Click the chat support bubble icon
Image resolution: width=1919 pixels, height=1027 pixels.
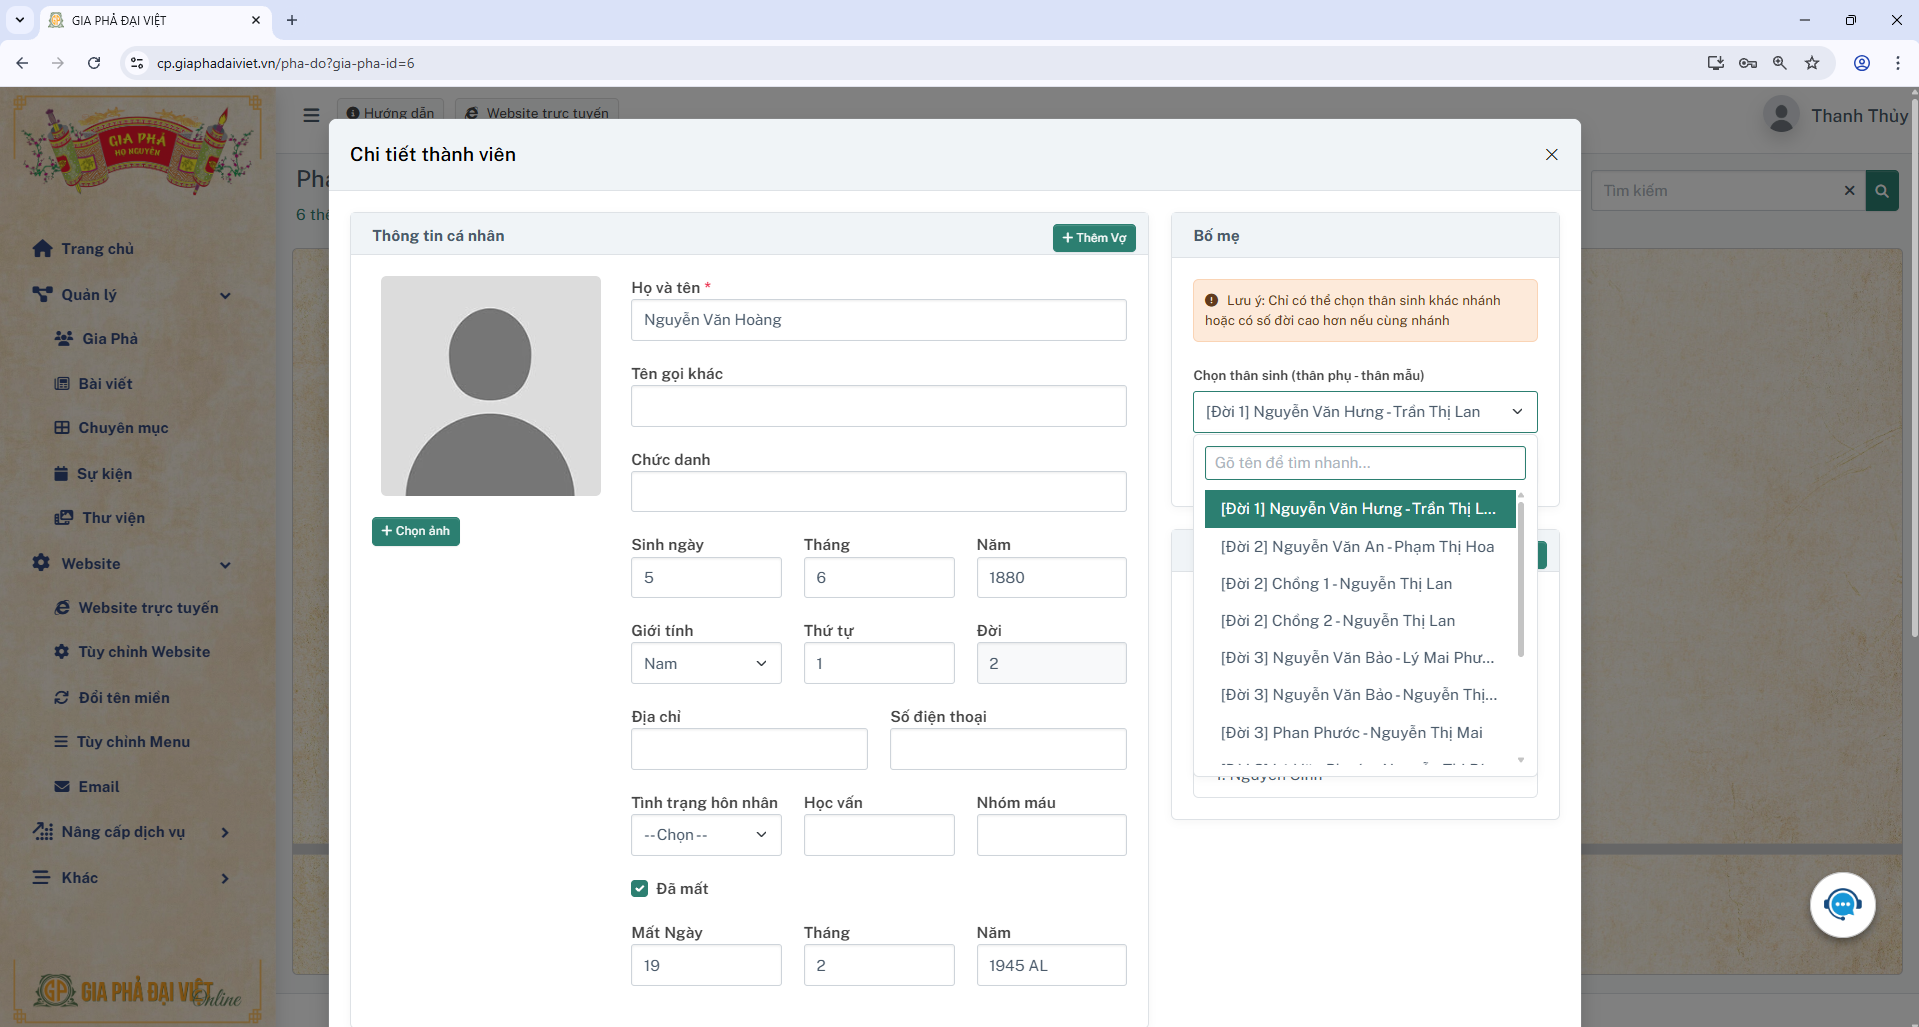pyautogui.click(x=1842, y=905)
